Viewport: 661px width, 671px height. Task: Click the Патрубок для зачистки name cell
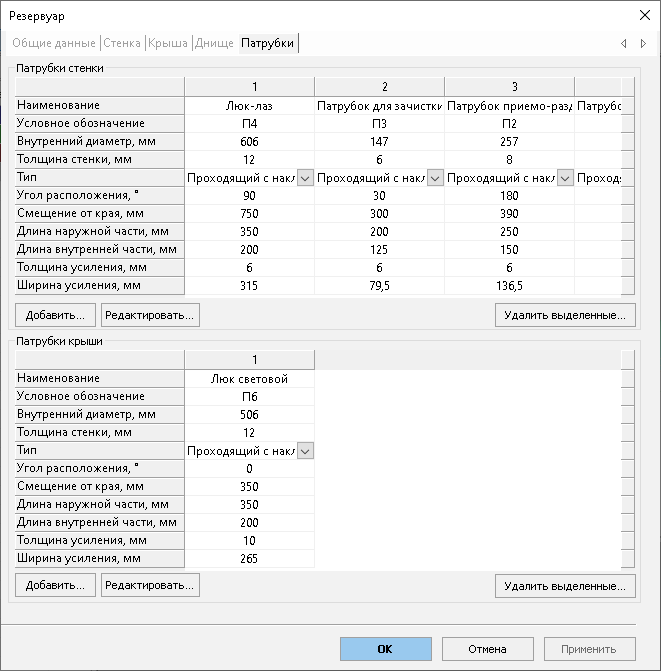pos(379,106)
